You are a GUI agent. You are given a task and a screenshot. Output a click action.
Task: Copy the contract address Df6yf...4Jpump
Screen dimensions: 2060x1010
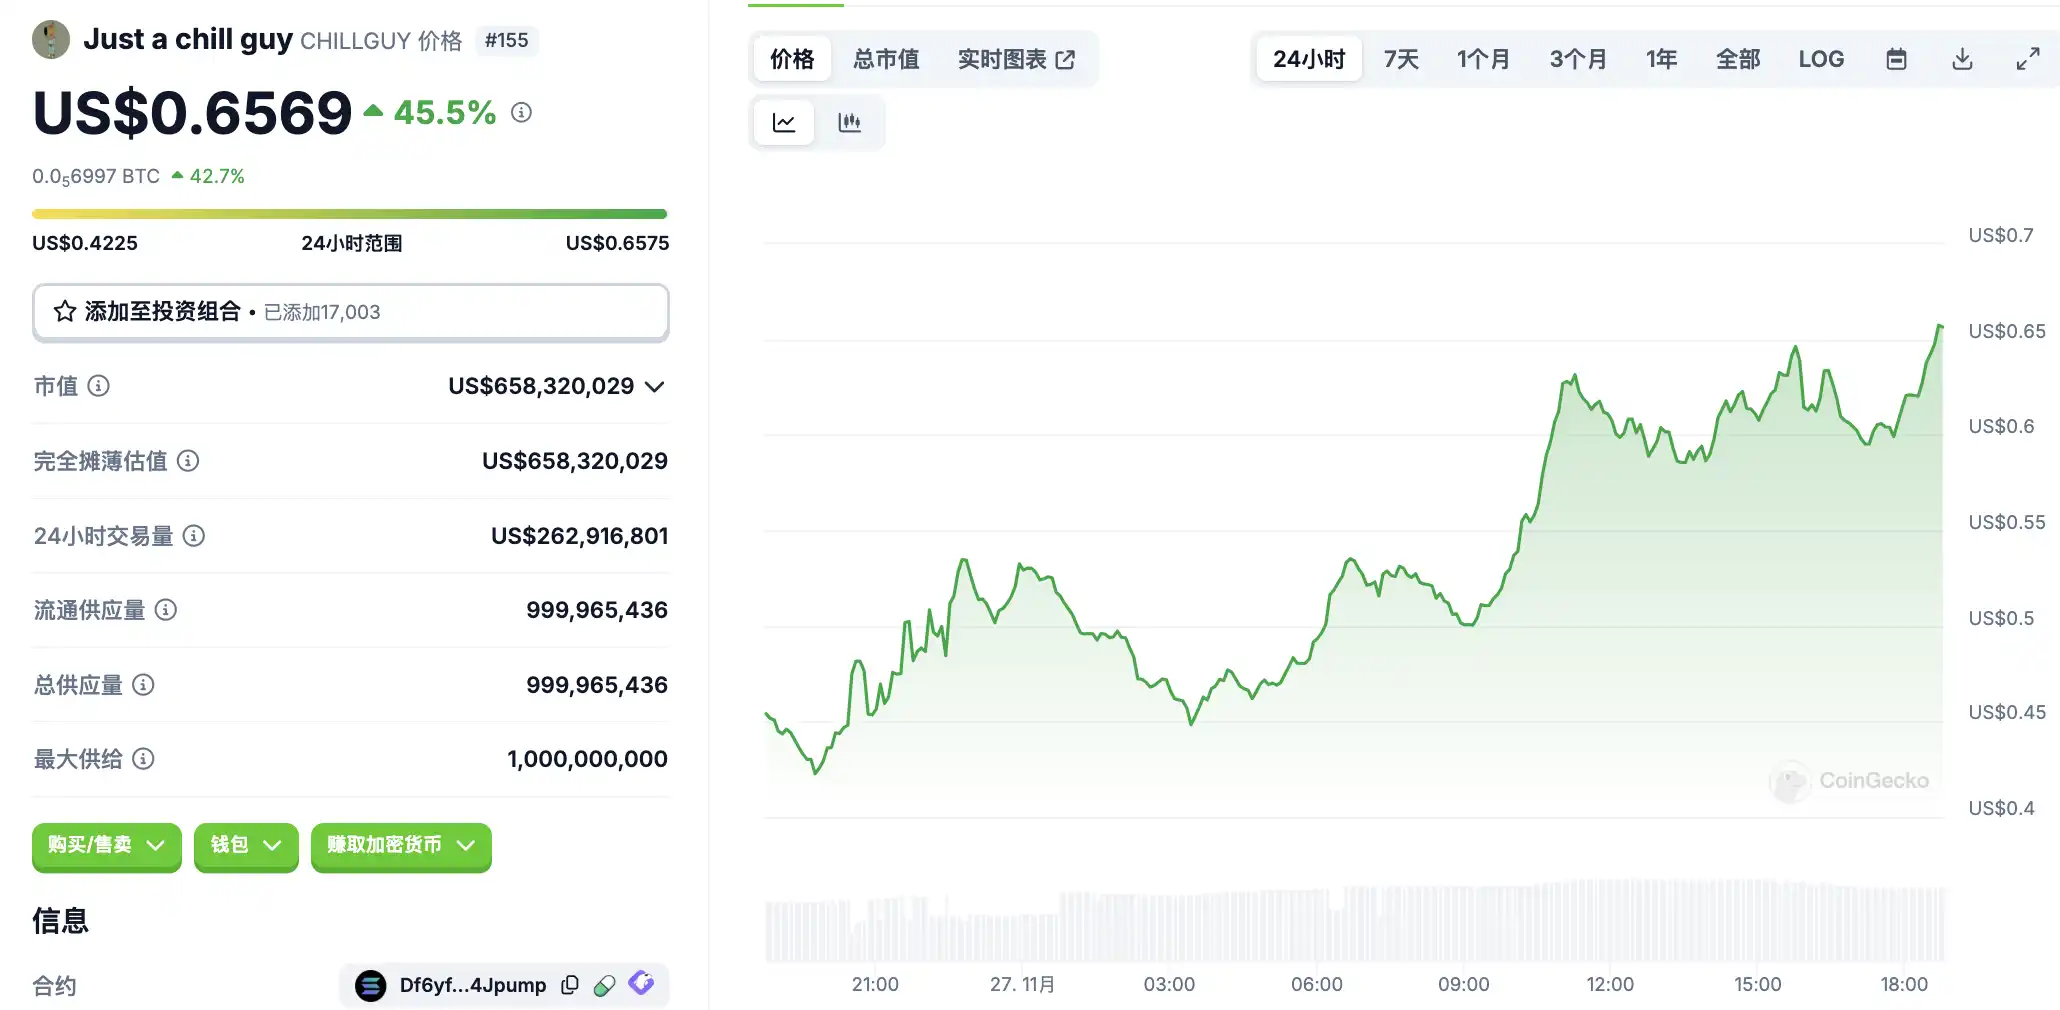pyautogui.click(x=570, y=985)
